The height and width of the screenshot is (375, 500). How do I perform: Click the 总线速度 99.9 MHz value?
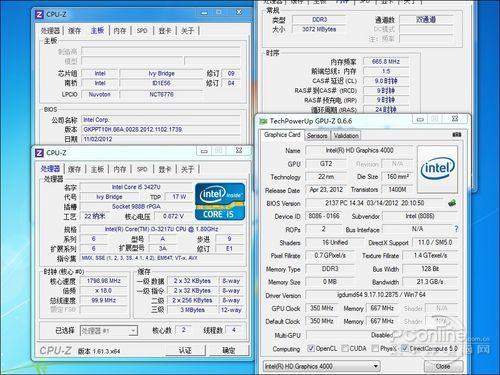coord(104,300)
